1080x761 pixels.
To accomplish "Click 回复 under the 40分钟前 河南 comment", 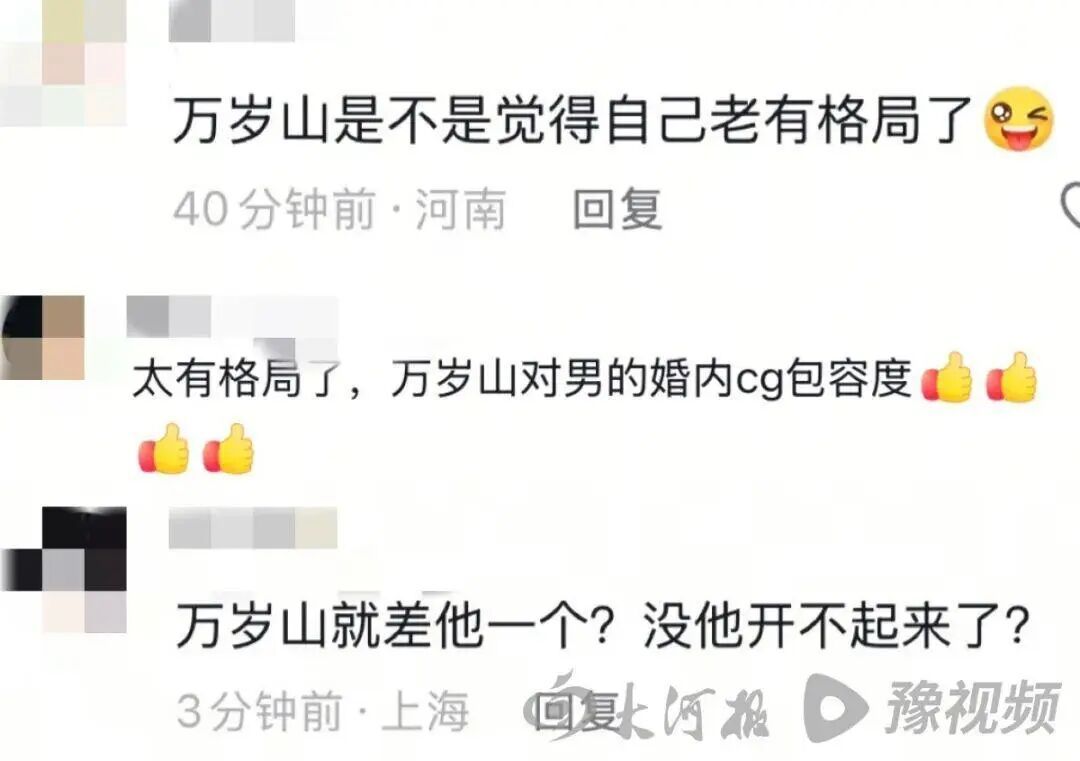I will coord(618,209).
